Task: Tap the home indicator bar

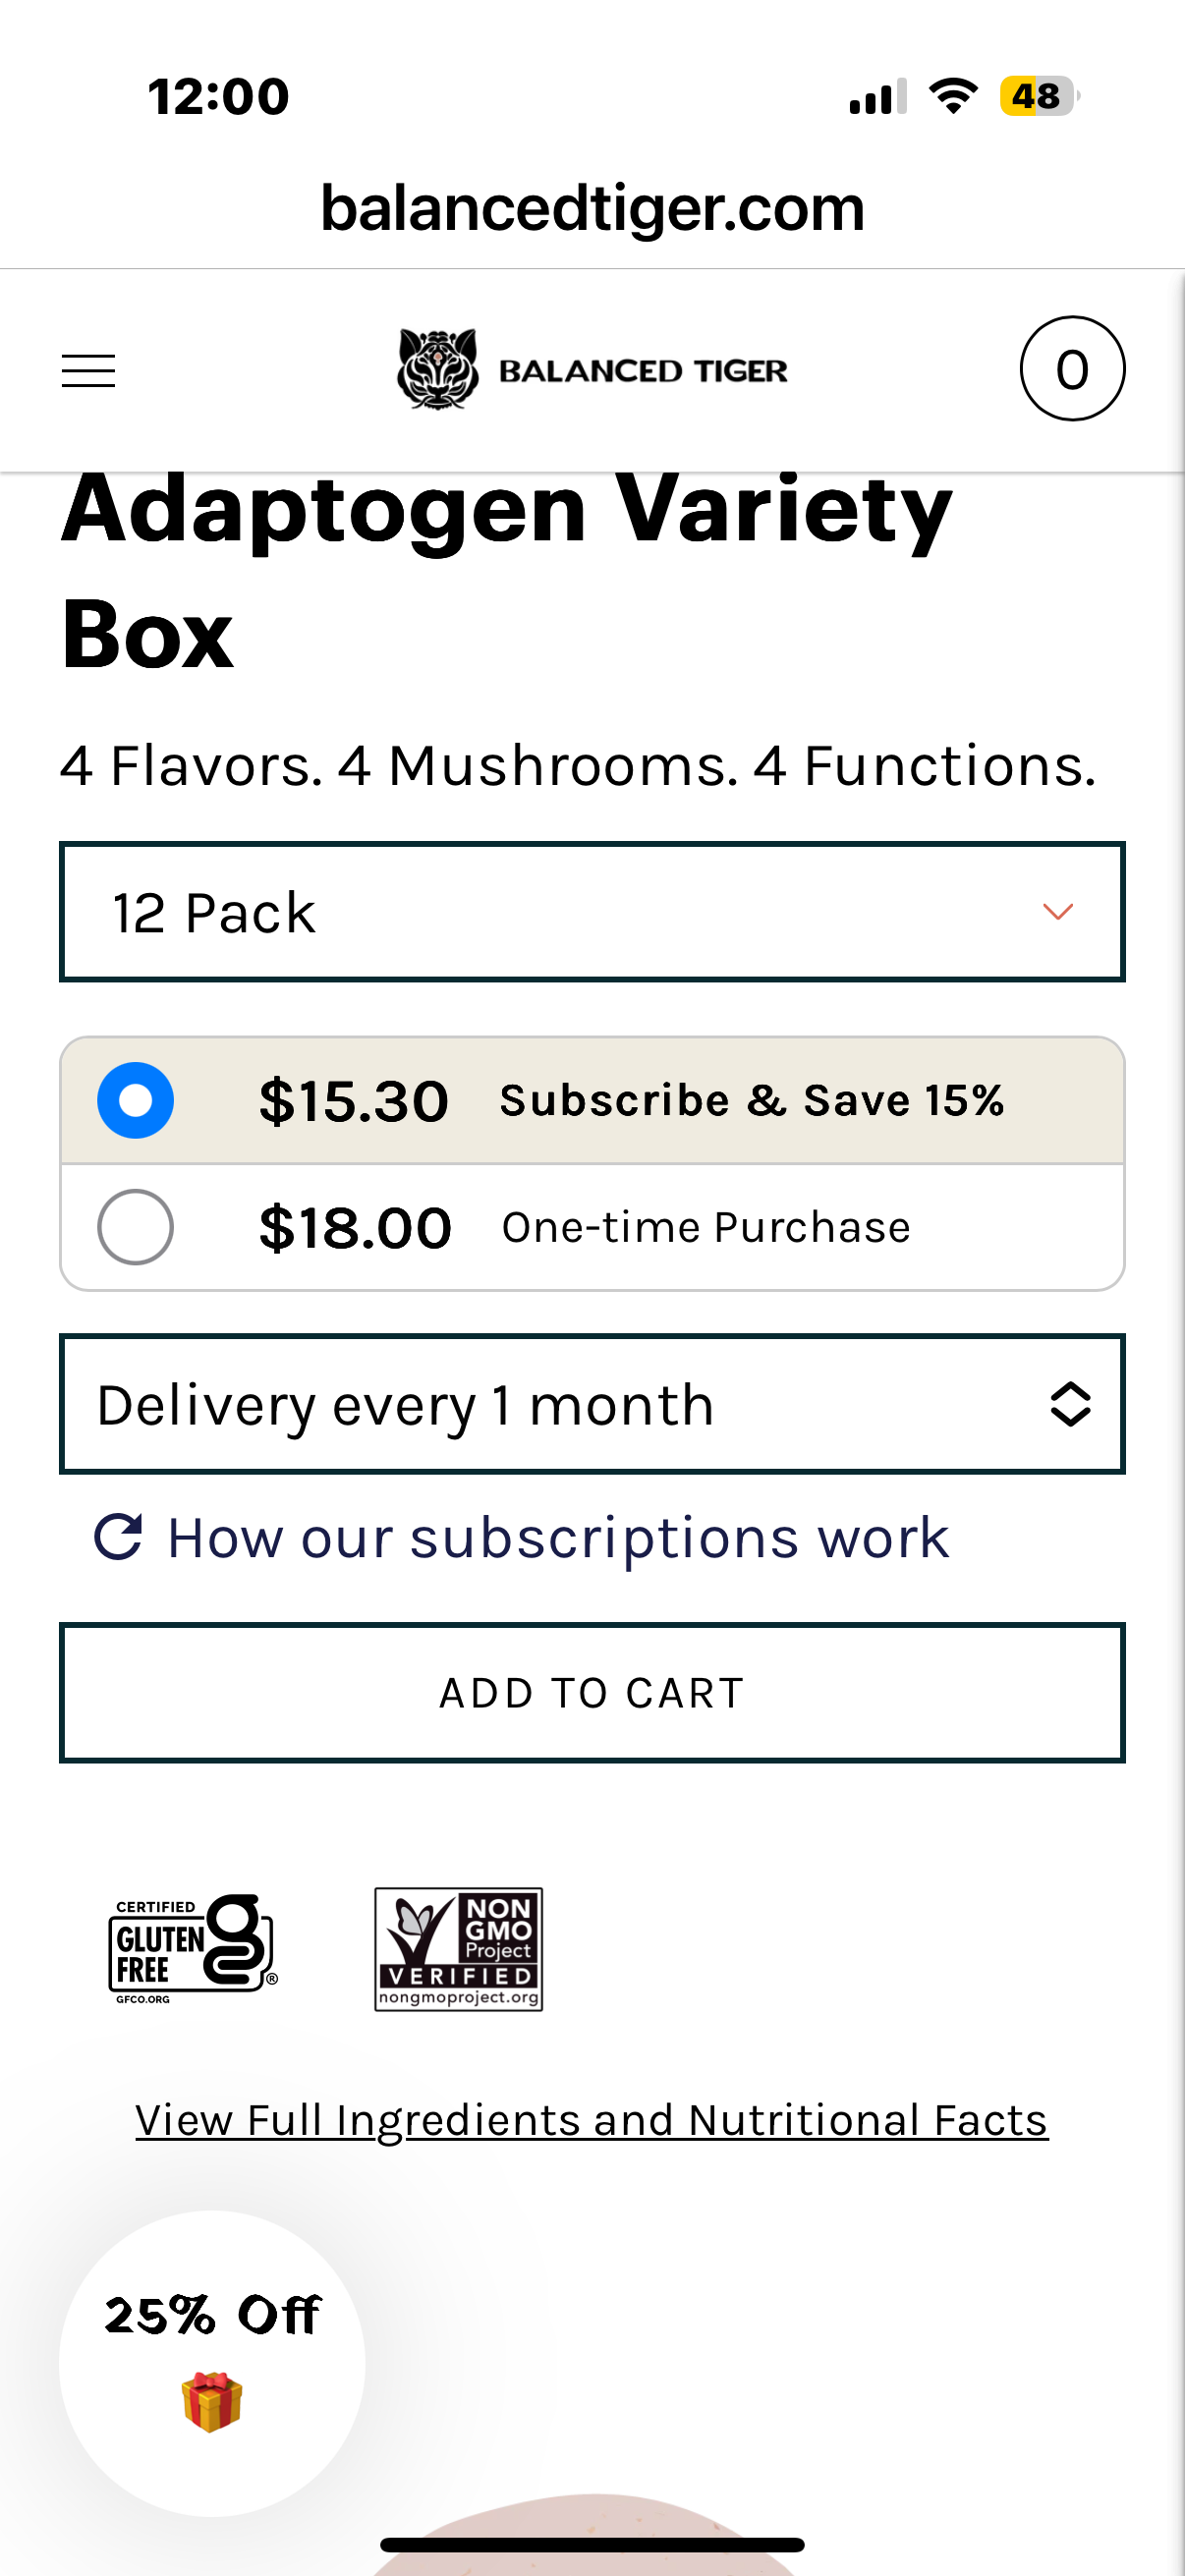Action: [592, 2544]
